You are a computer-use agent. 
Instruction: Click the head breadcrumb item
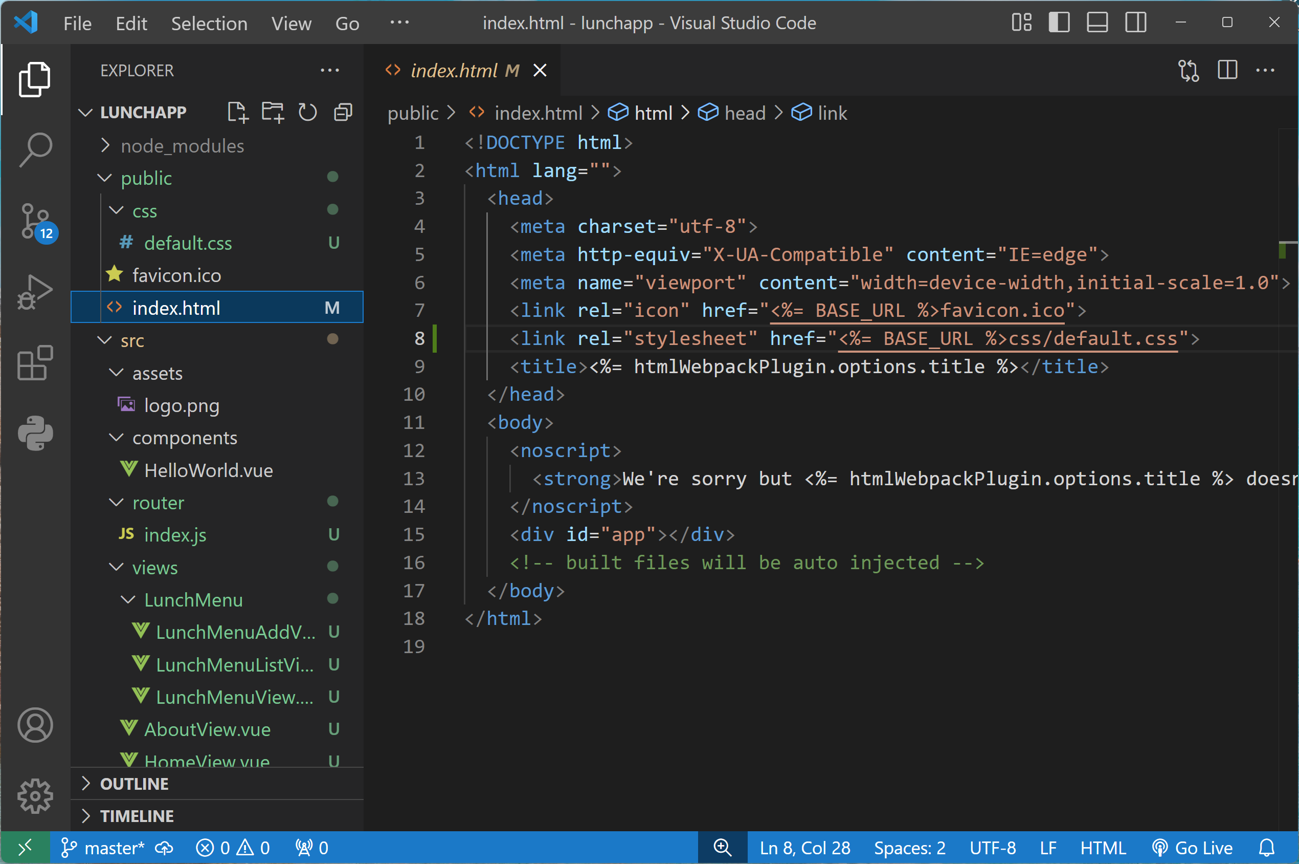click(x=733, y=113)
